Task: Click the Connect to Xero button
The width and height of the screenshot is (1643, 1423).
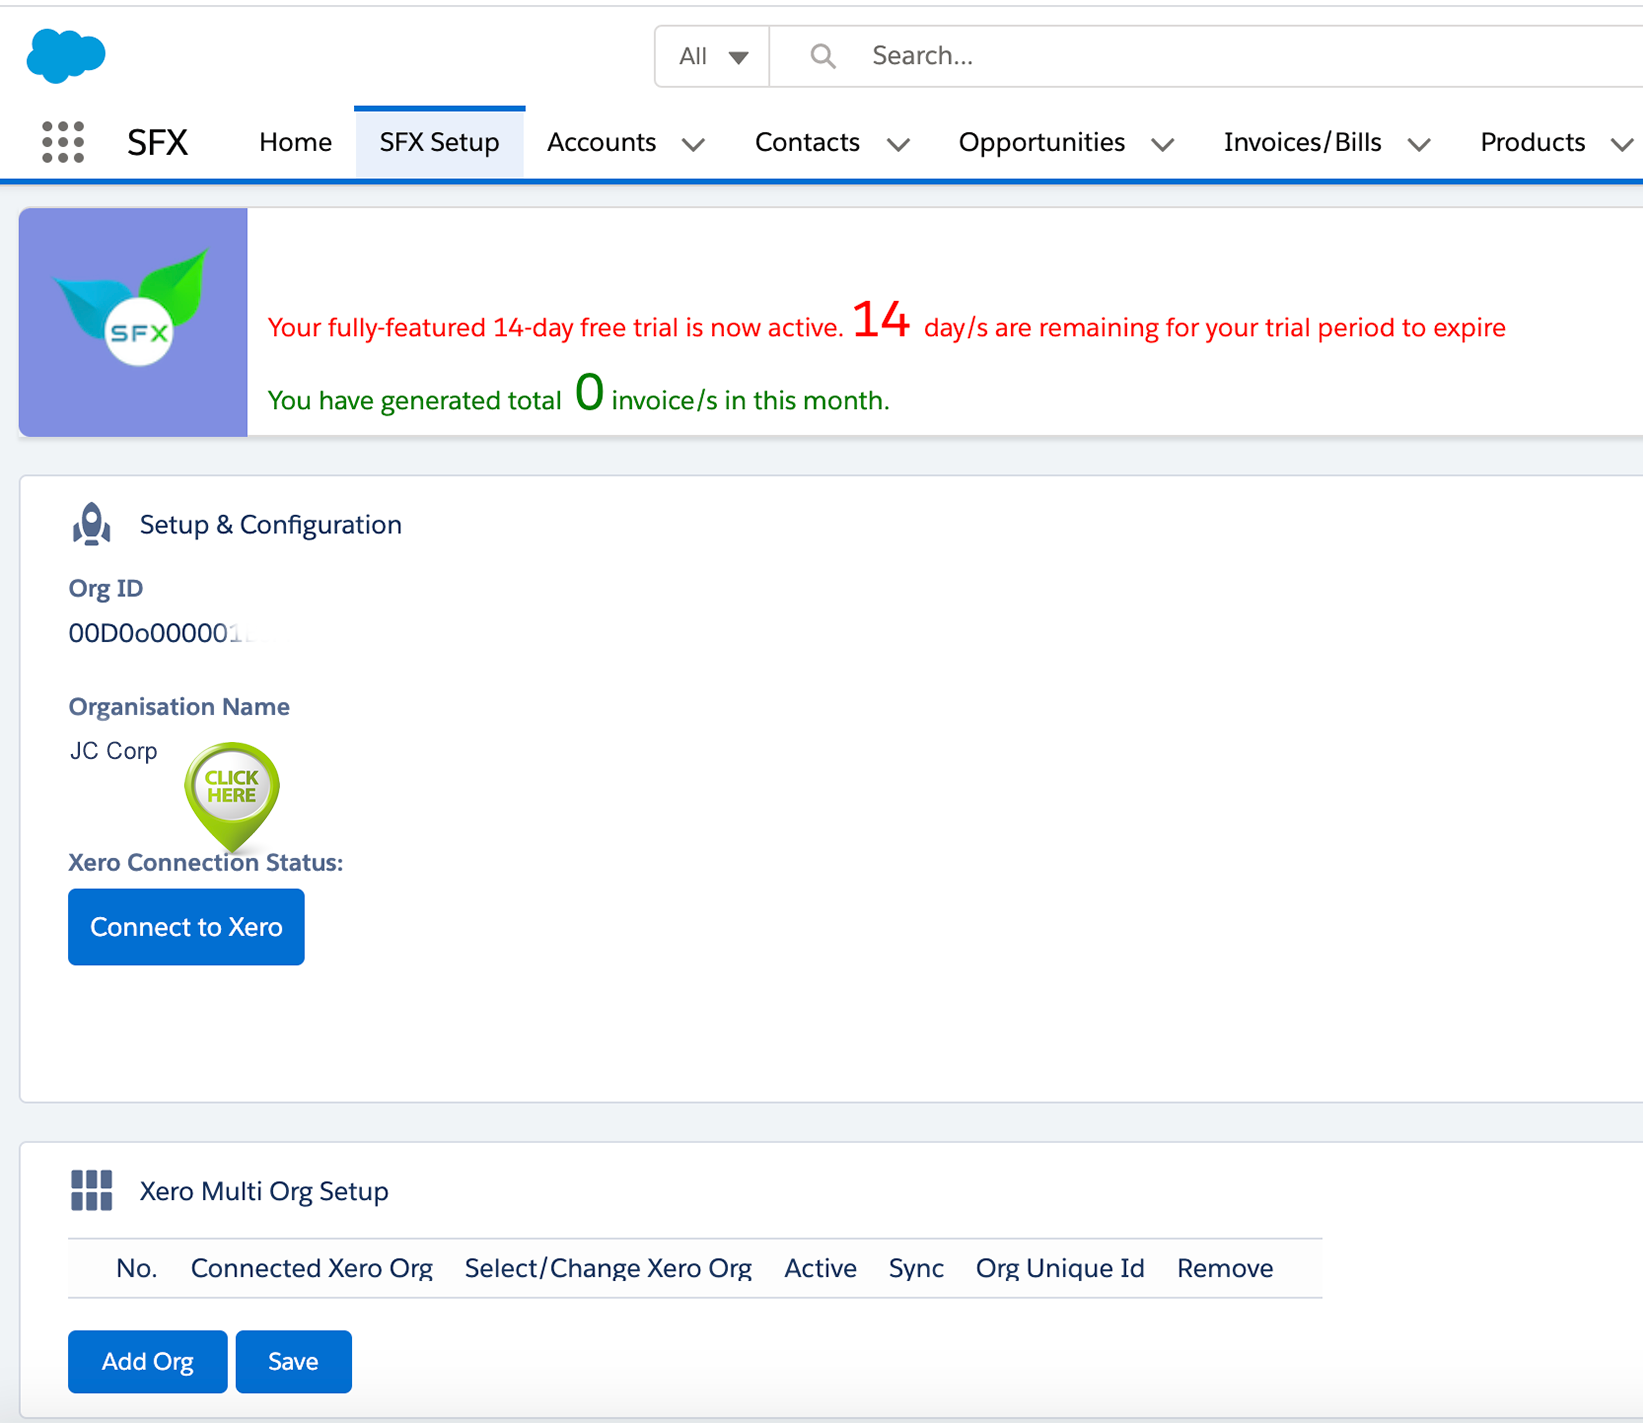Action: [186, 927]
